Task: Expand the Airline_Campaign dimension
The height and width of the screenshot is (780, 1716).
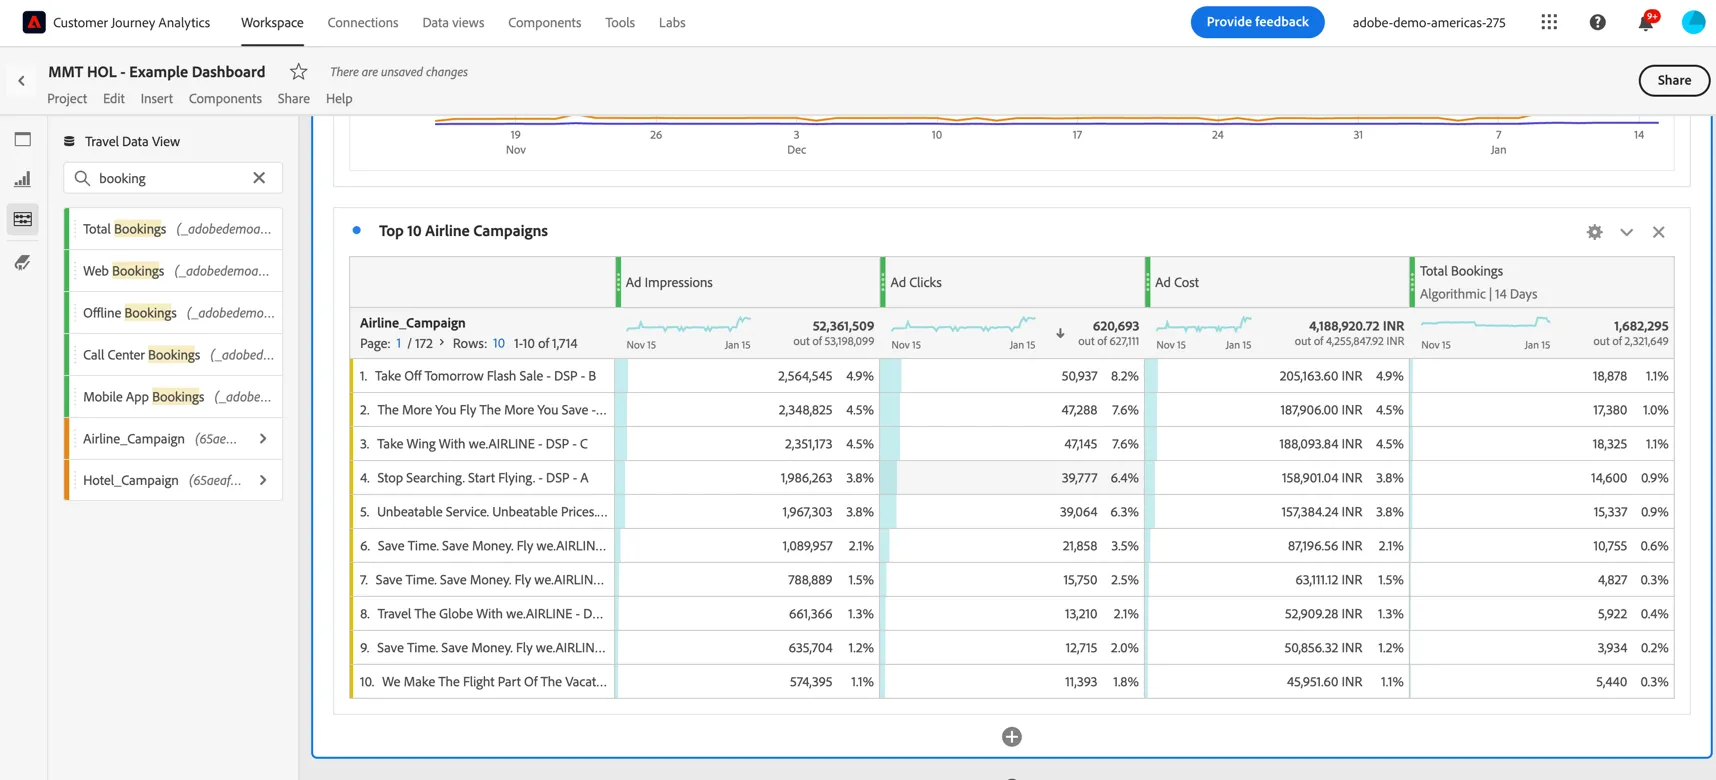Action: tap(263, 439)
